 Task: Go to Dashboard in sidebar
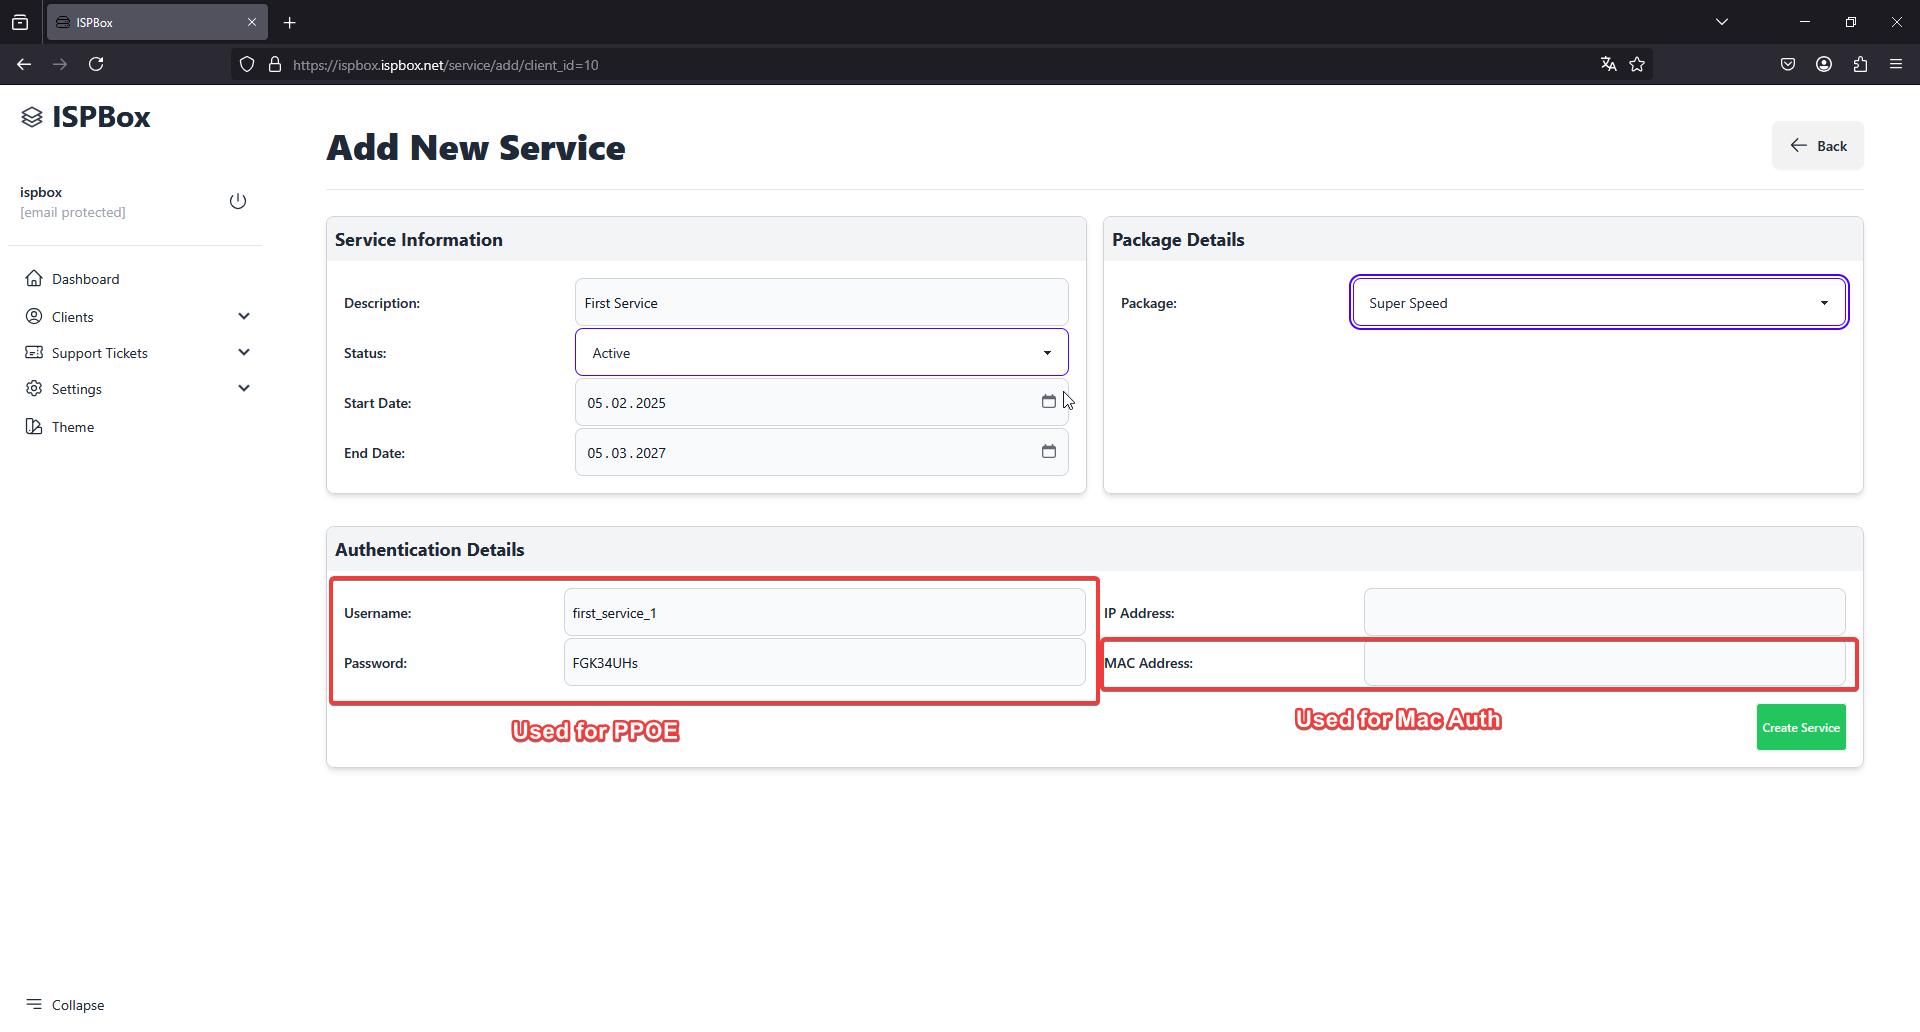[85, 279]
